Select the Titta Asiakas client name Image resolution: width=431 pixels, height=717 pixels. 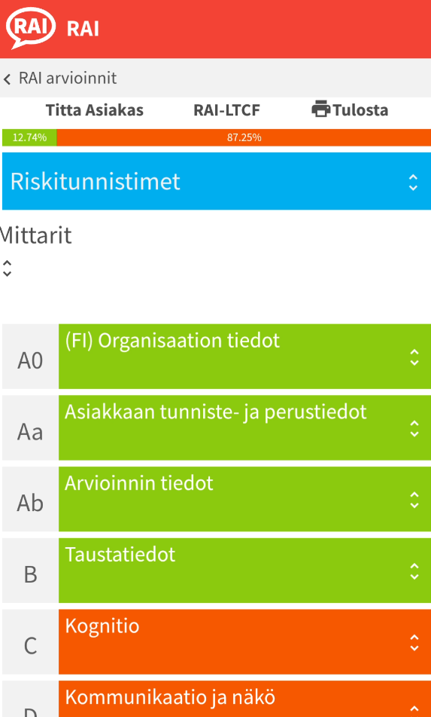[95, 110]
